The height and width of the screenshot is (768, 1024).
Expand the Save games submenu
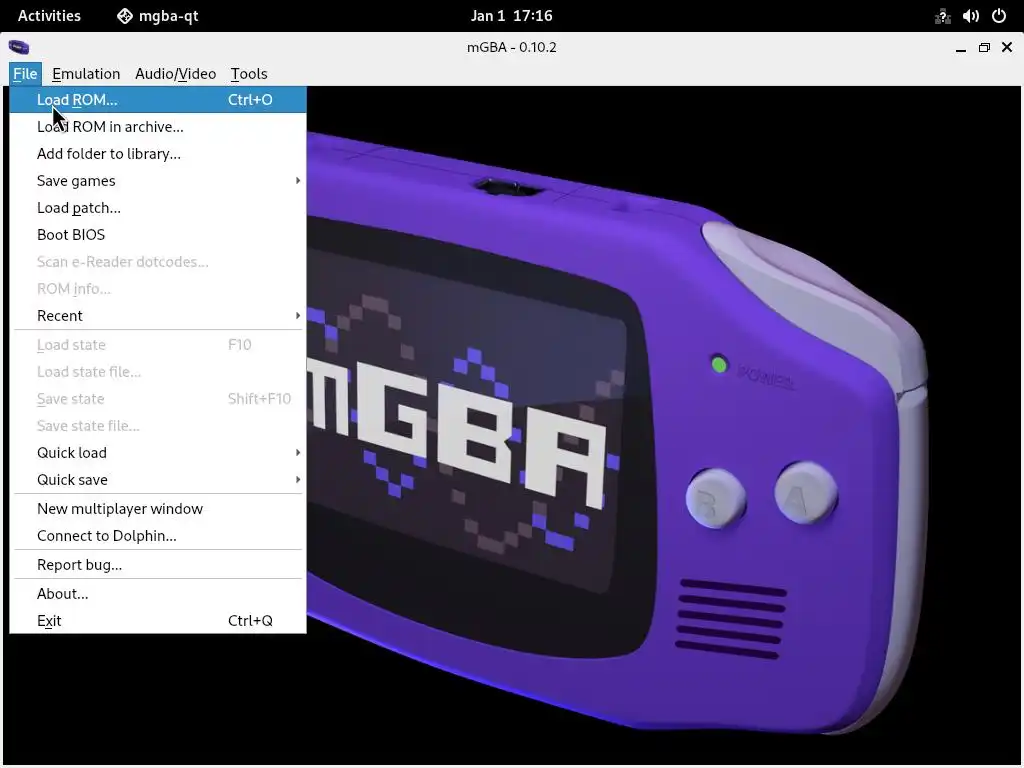click(x=158, y=181)
